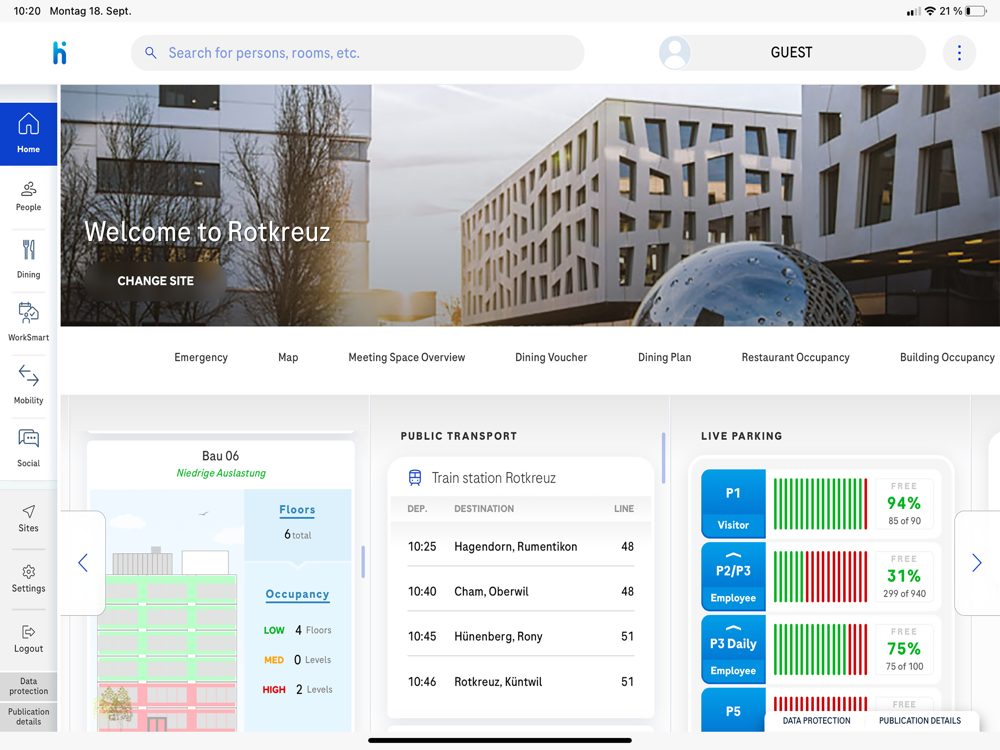Click P2/P3 occupancy bar indicator
This screenshot has width=1000, height=750.
820,577
